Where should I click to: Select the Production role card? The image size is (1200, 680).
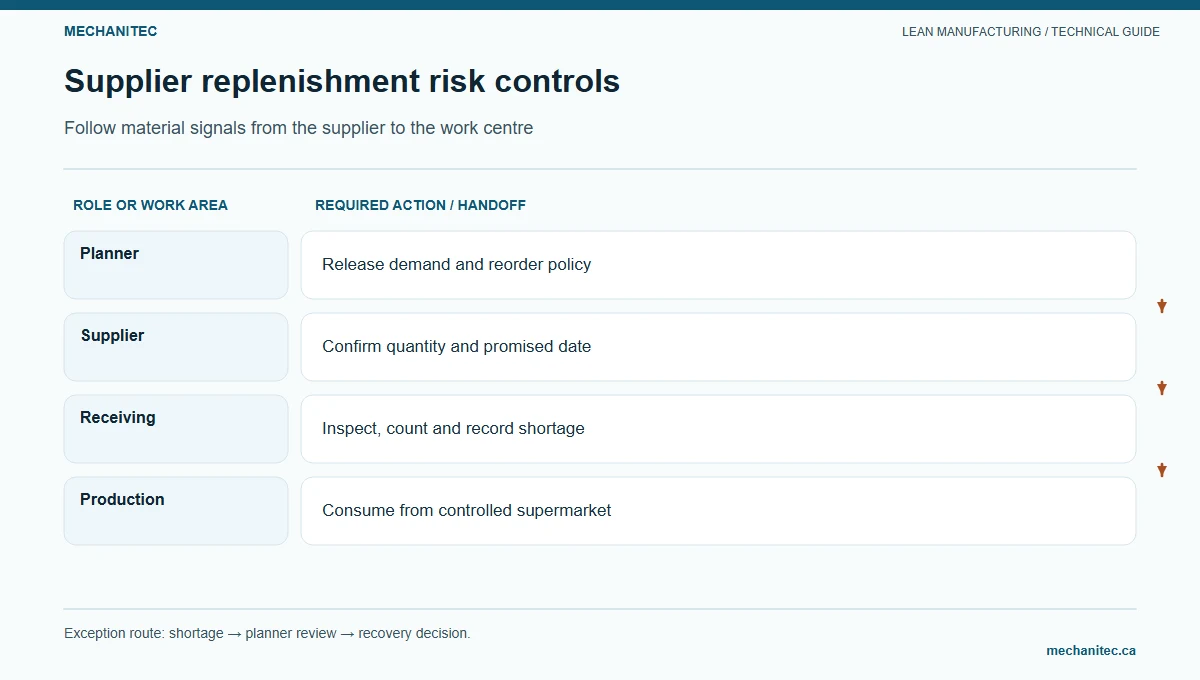tap(176, 511)
